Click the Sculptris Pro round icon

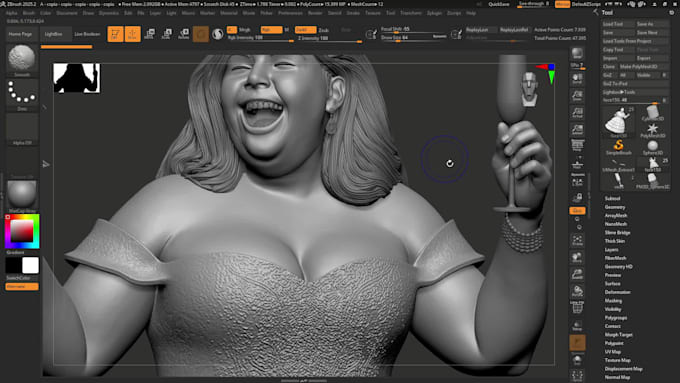click(x=218, y=34)
